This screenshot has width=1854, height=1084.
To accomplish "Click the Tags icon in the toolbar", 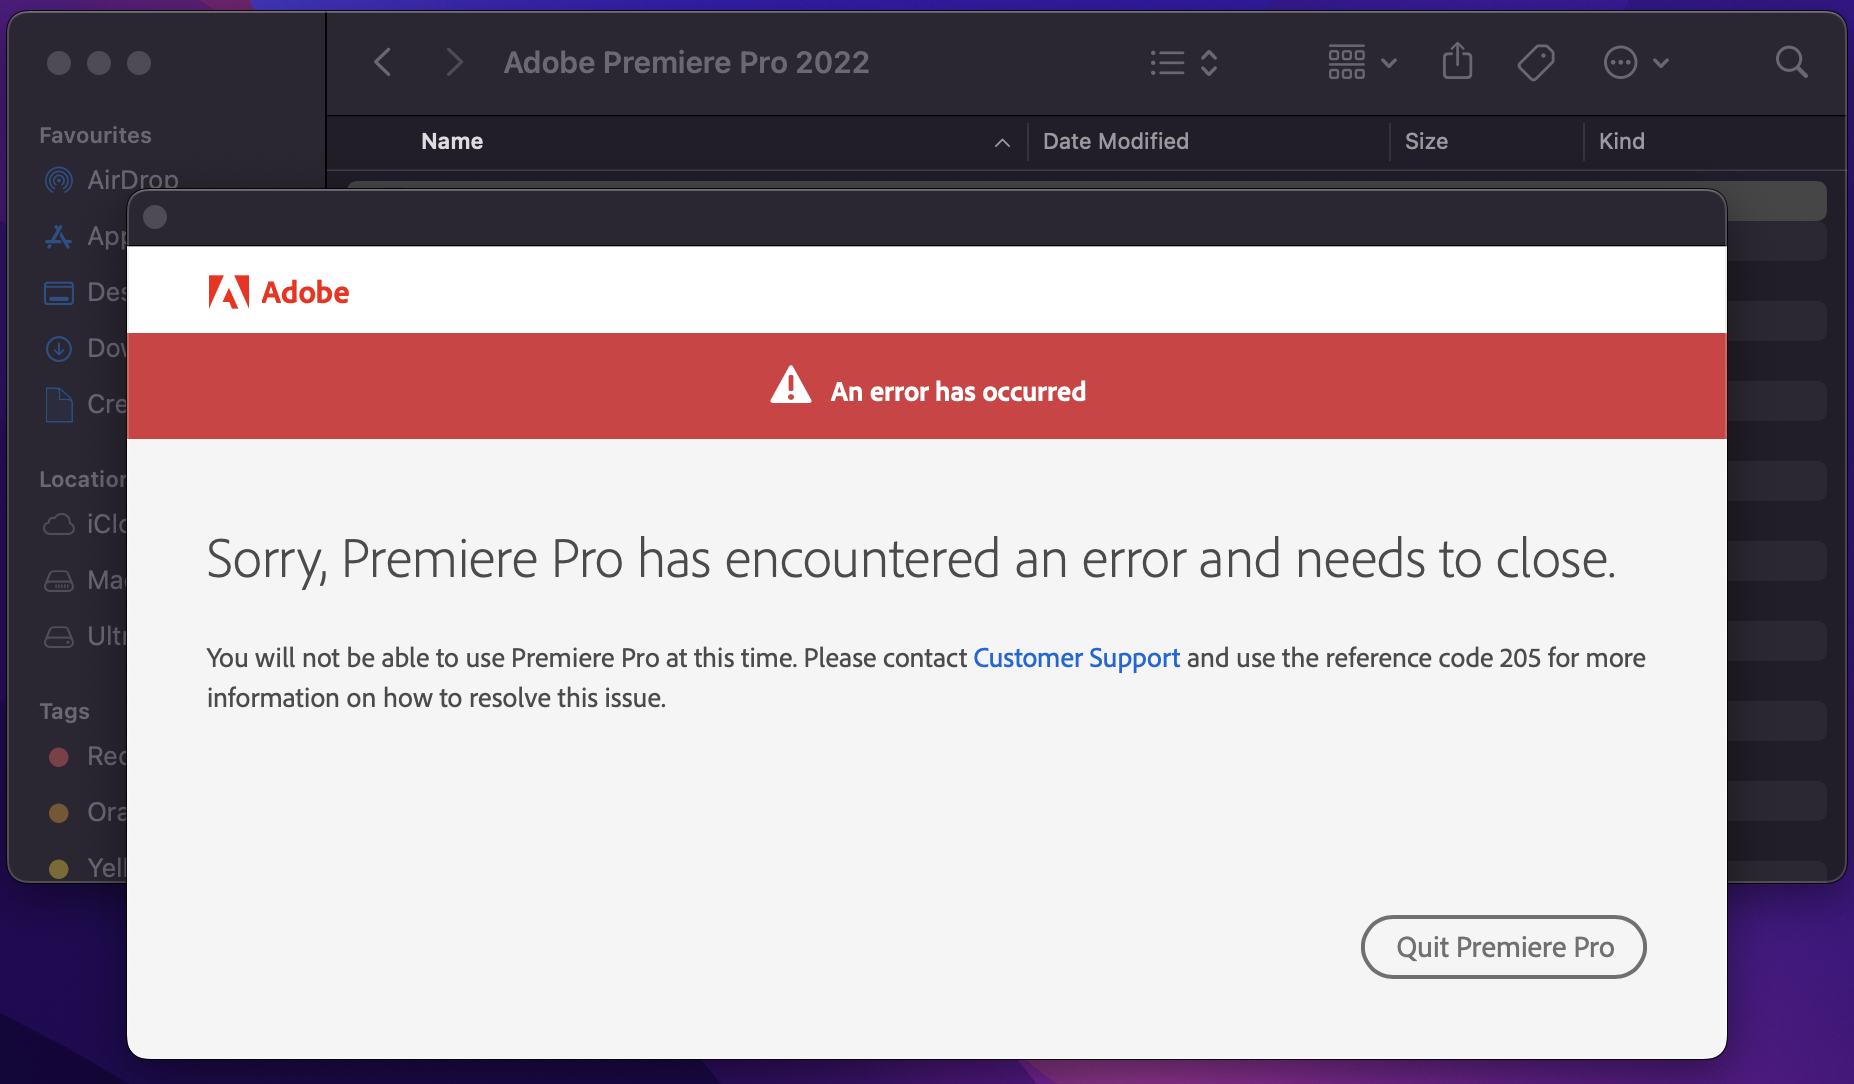I will click(x=1535, y=63).
